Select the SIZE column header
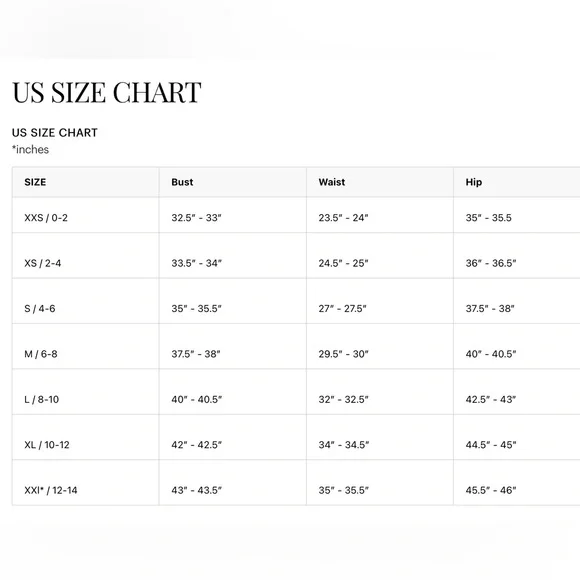Viewport: 580px width, 580px height. click(35, 182)
